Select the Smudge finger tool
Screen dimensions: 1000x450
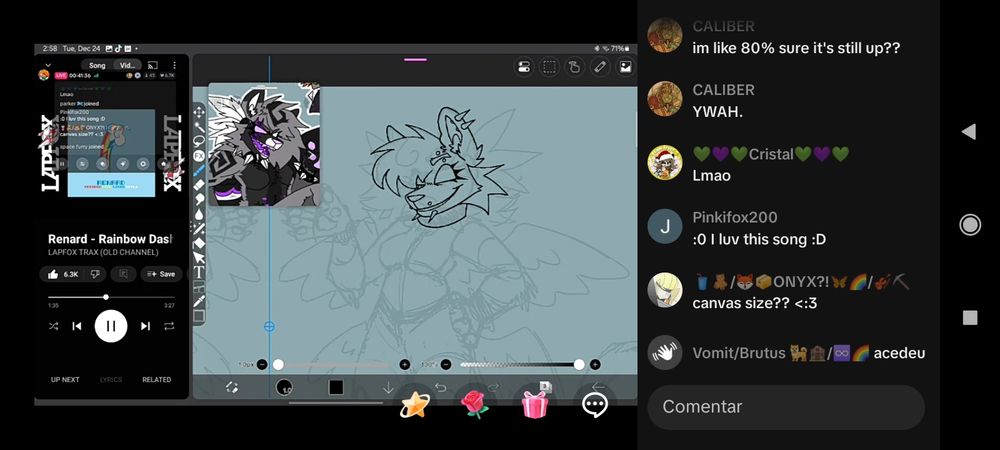coord(199,200)
